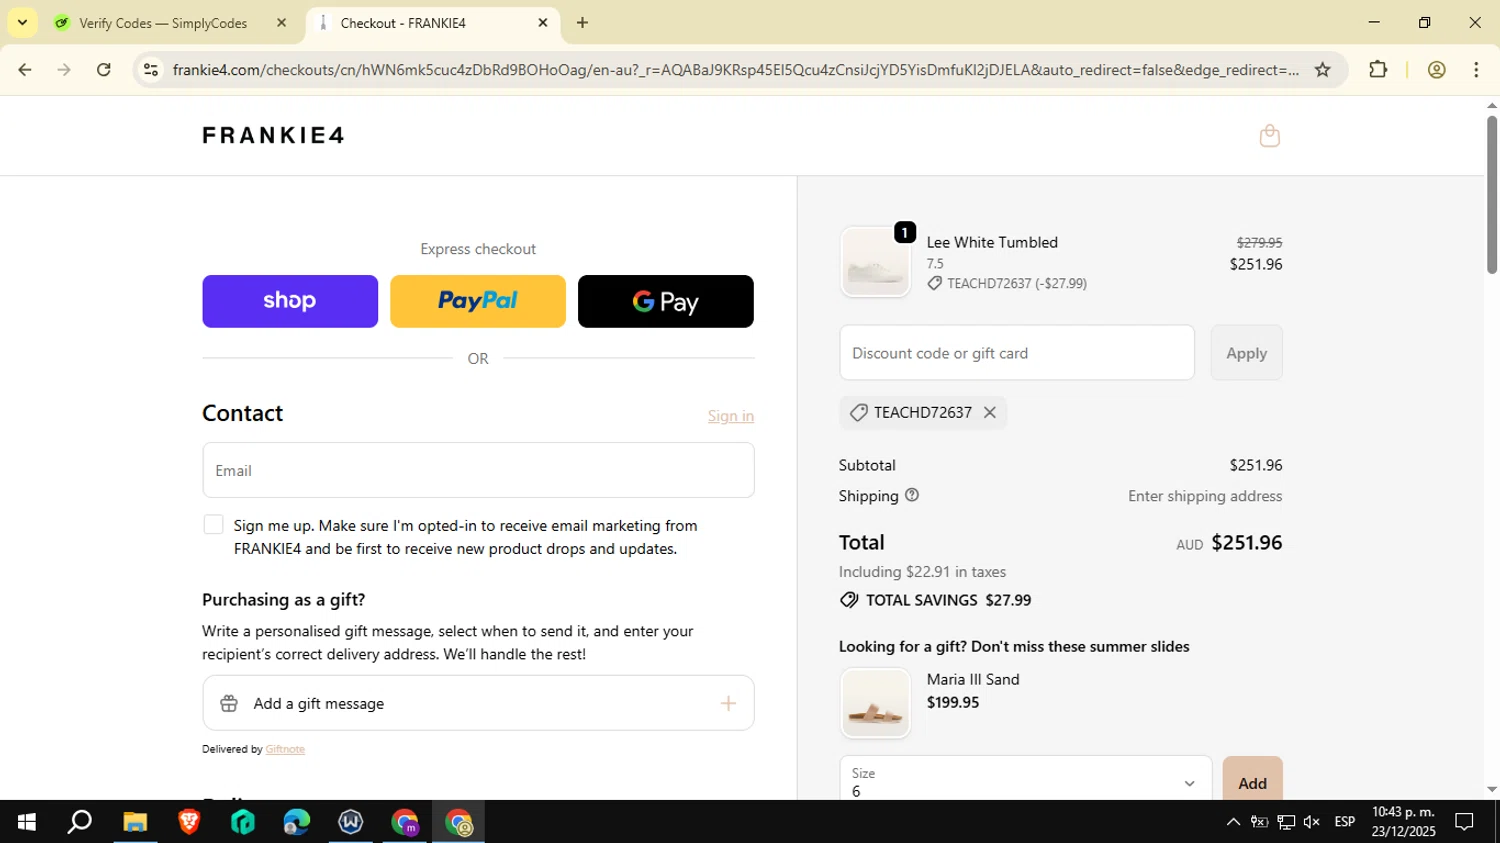Open the Windows Start menu

pyautogui.click(x=27, y=822)
